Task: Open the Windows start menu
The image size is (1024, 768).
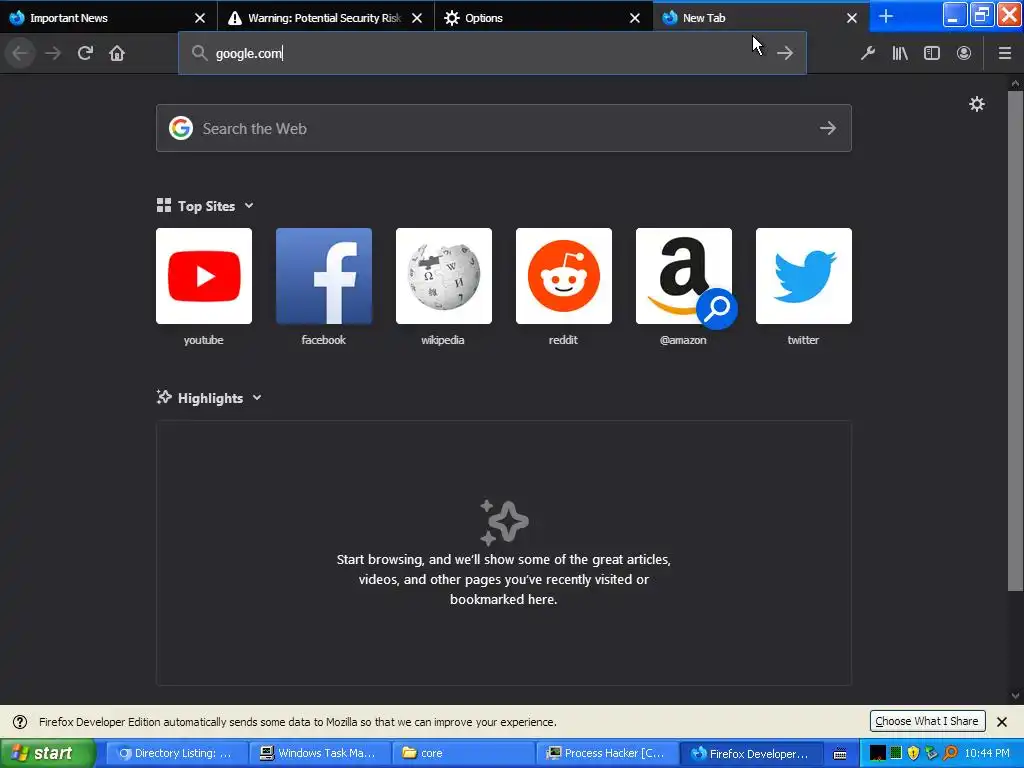Action: [48, 754]
